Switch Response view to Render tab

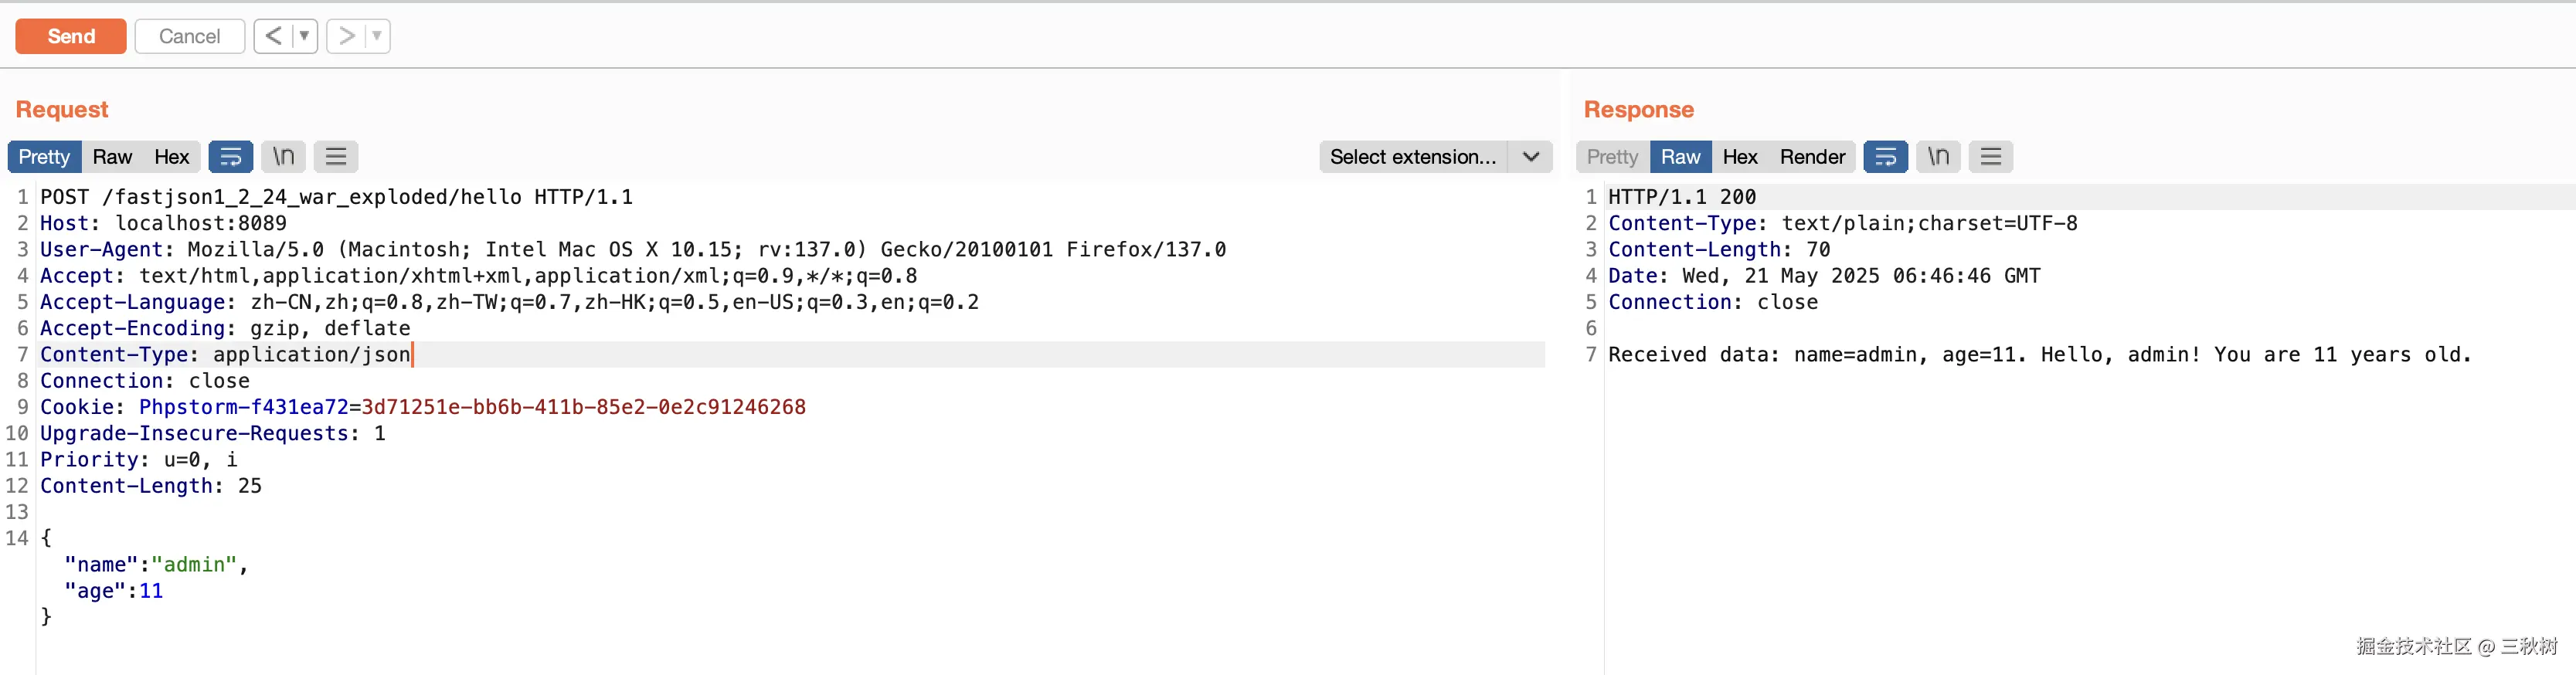click(x=1811, y=157)
